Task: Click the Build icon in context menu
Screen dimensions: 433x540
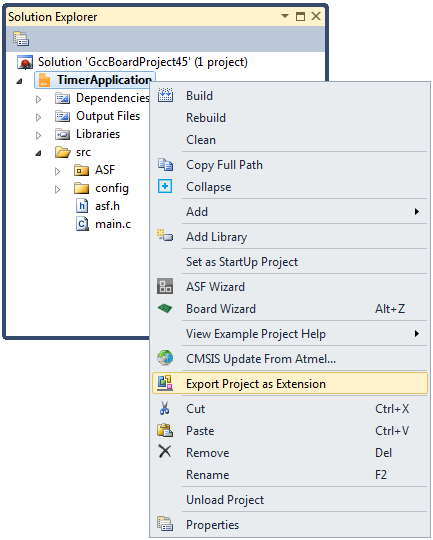Action: (165, 95)
